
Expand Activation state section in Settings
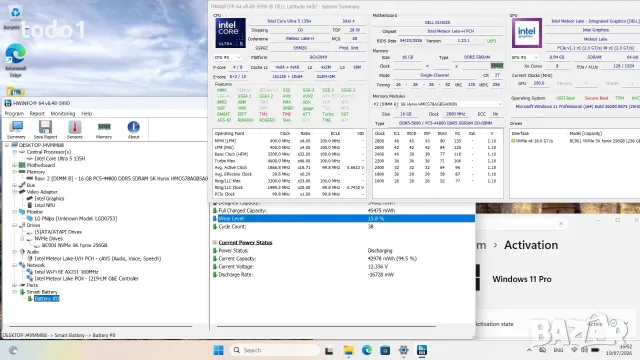click(626, 324)
